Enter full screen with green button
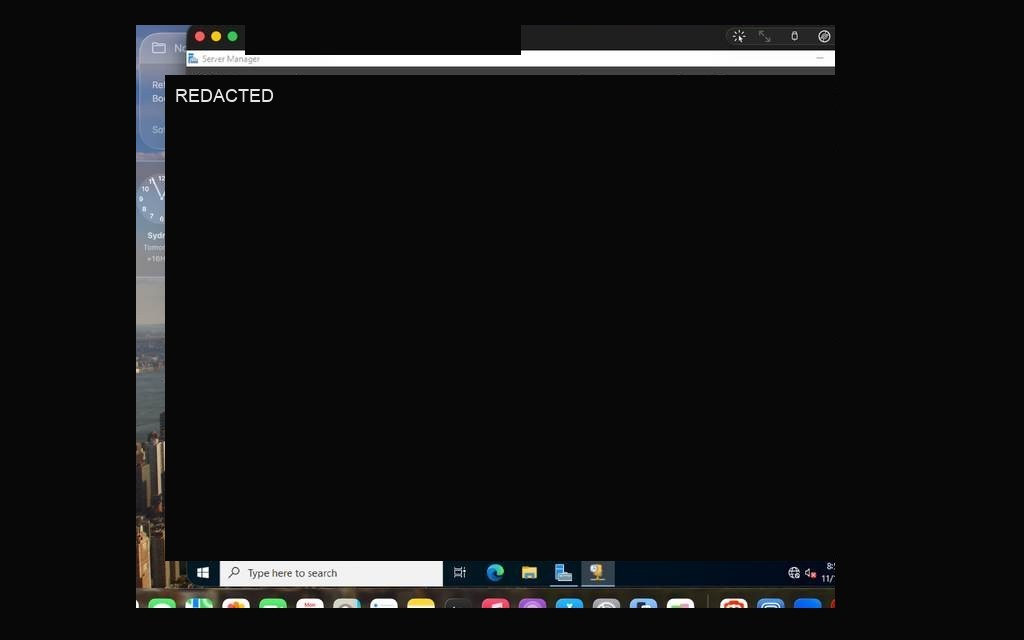This screenshot has width=1024, height=640. (232, 37)
